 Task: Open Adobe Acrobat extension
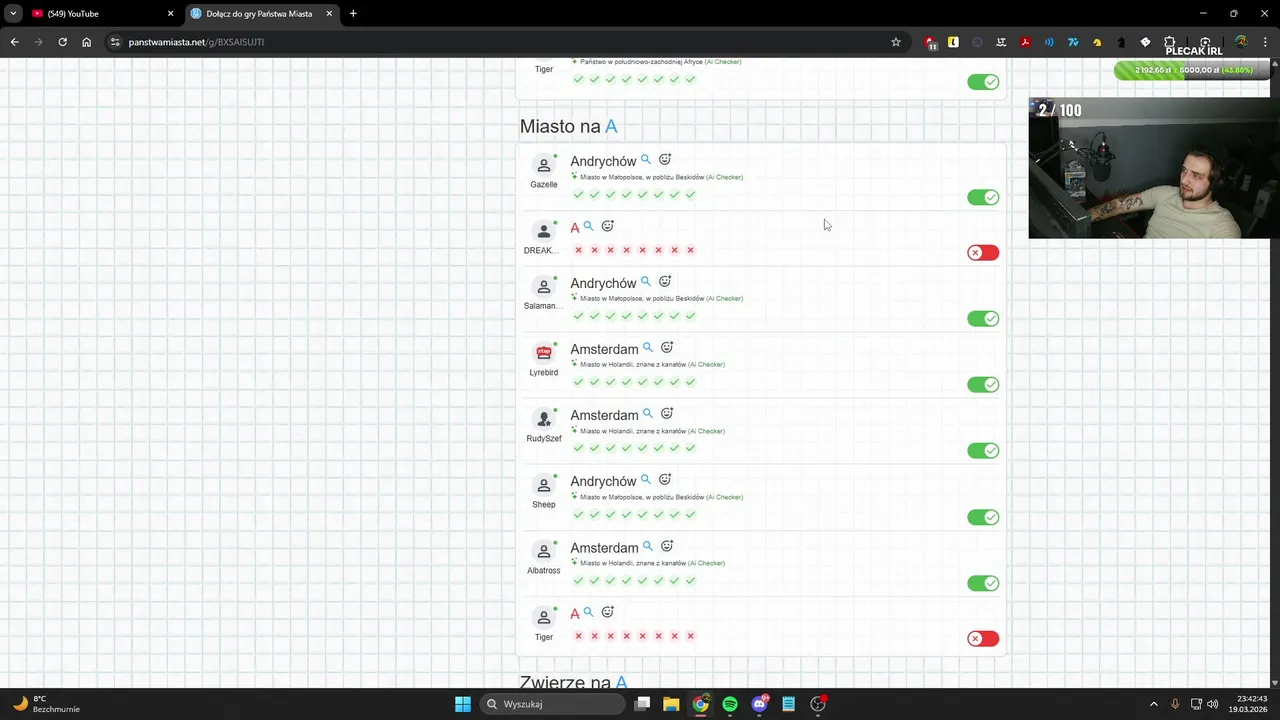tap(1025, 42)
